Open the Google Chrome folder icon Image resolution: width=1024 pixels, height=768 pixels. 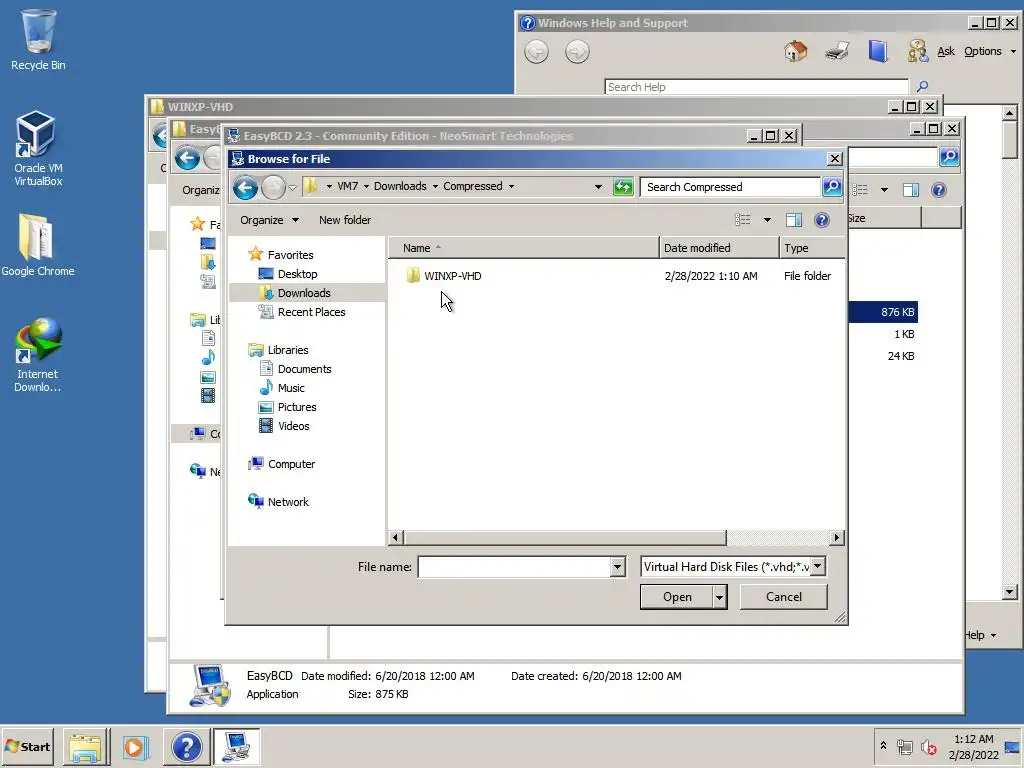tap(38, 245)
